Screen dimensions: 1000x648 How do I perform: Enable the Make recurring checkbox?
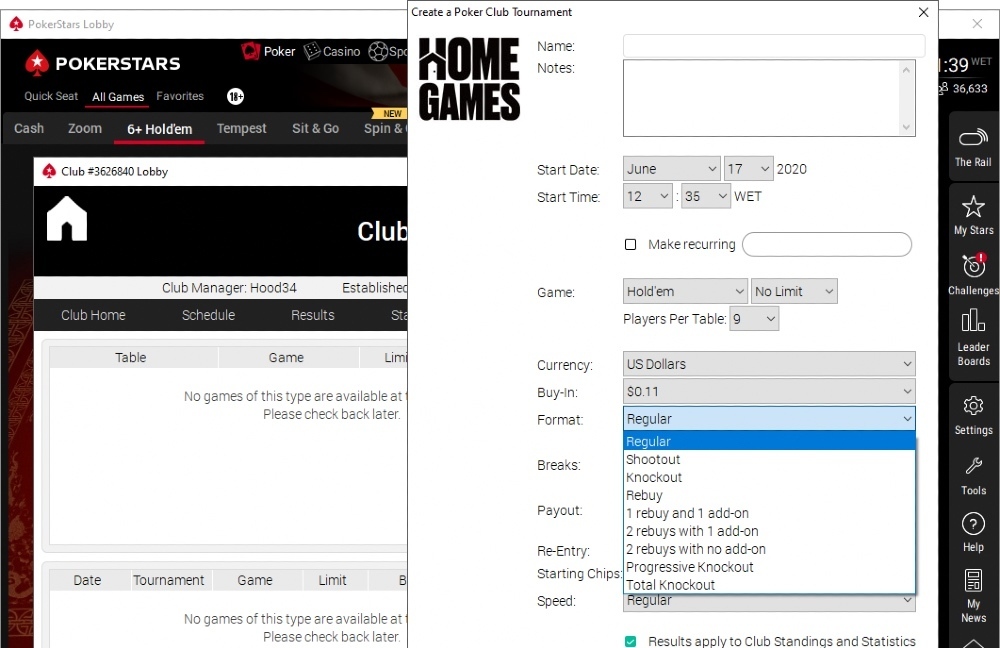[630, 245]
